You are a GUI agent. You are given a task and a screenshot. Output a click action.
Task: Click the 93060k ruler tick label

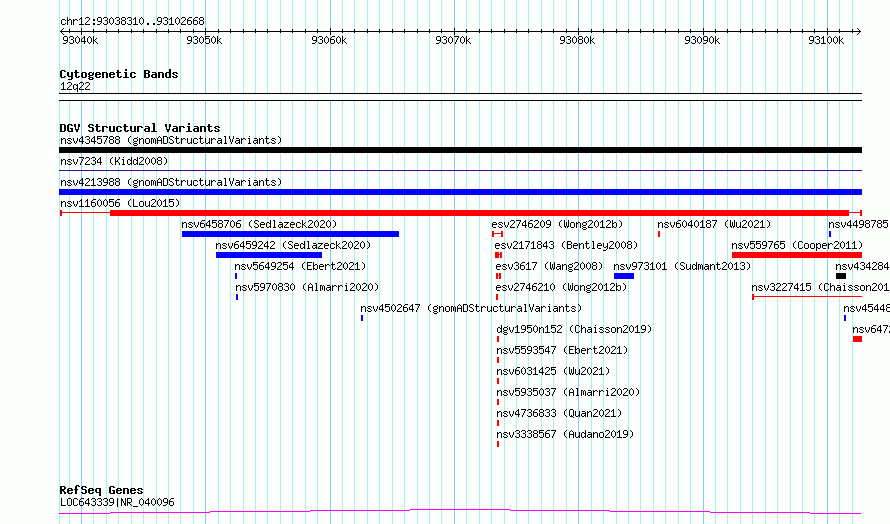329,40
